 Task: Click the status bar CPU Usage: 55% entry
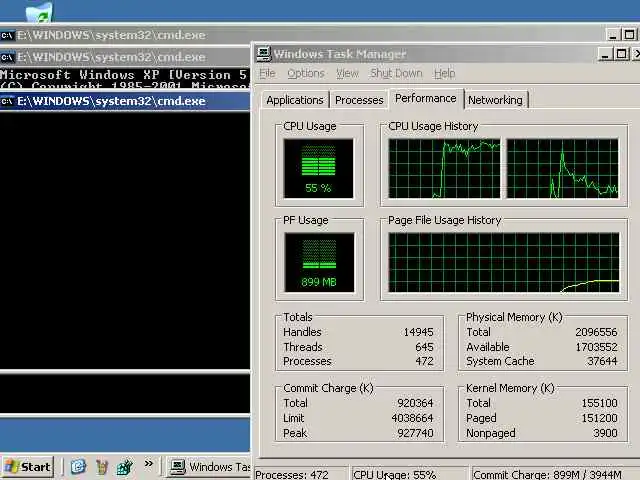point(409,474)
